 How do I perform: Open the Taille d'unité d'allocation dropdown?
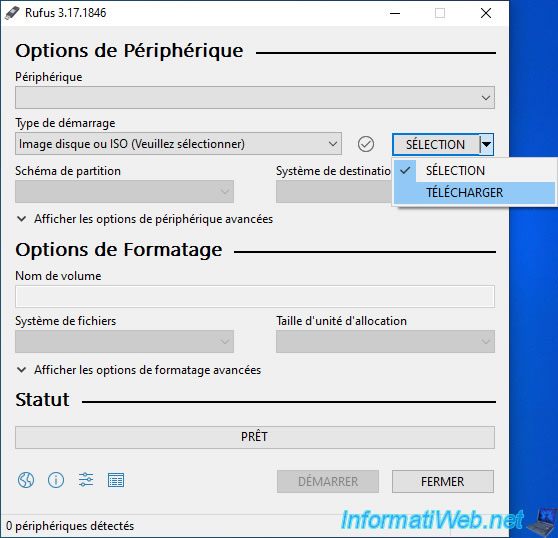(x=385, y=341)
